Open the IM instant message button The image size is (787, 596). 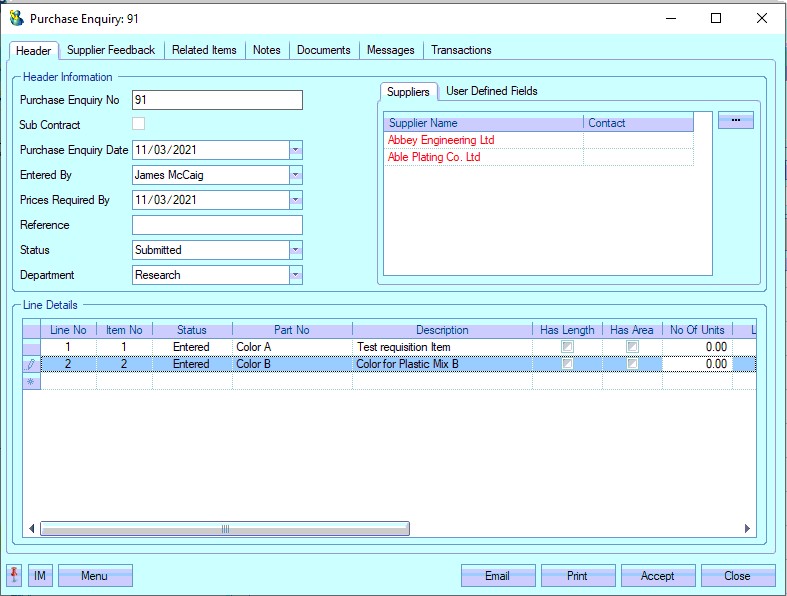tap(40, 575)
